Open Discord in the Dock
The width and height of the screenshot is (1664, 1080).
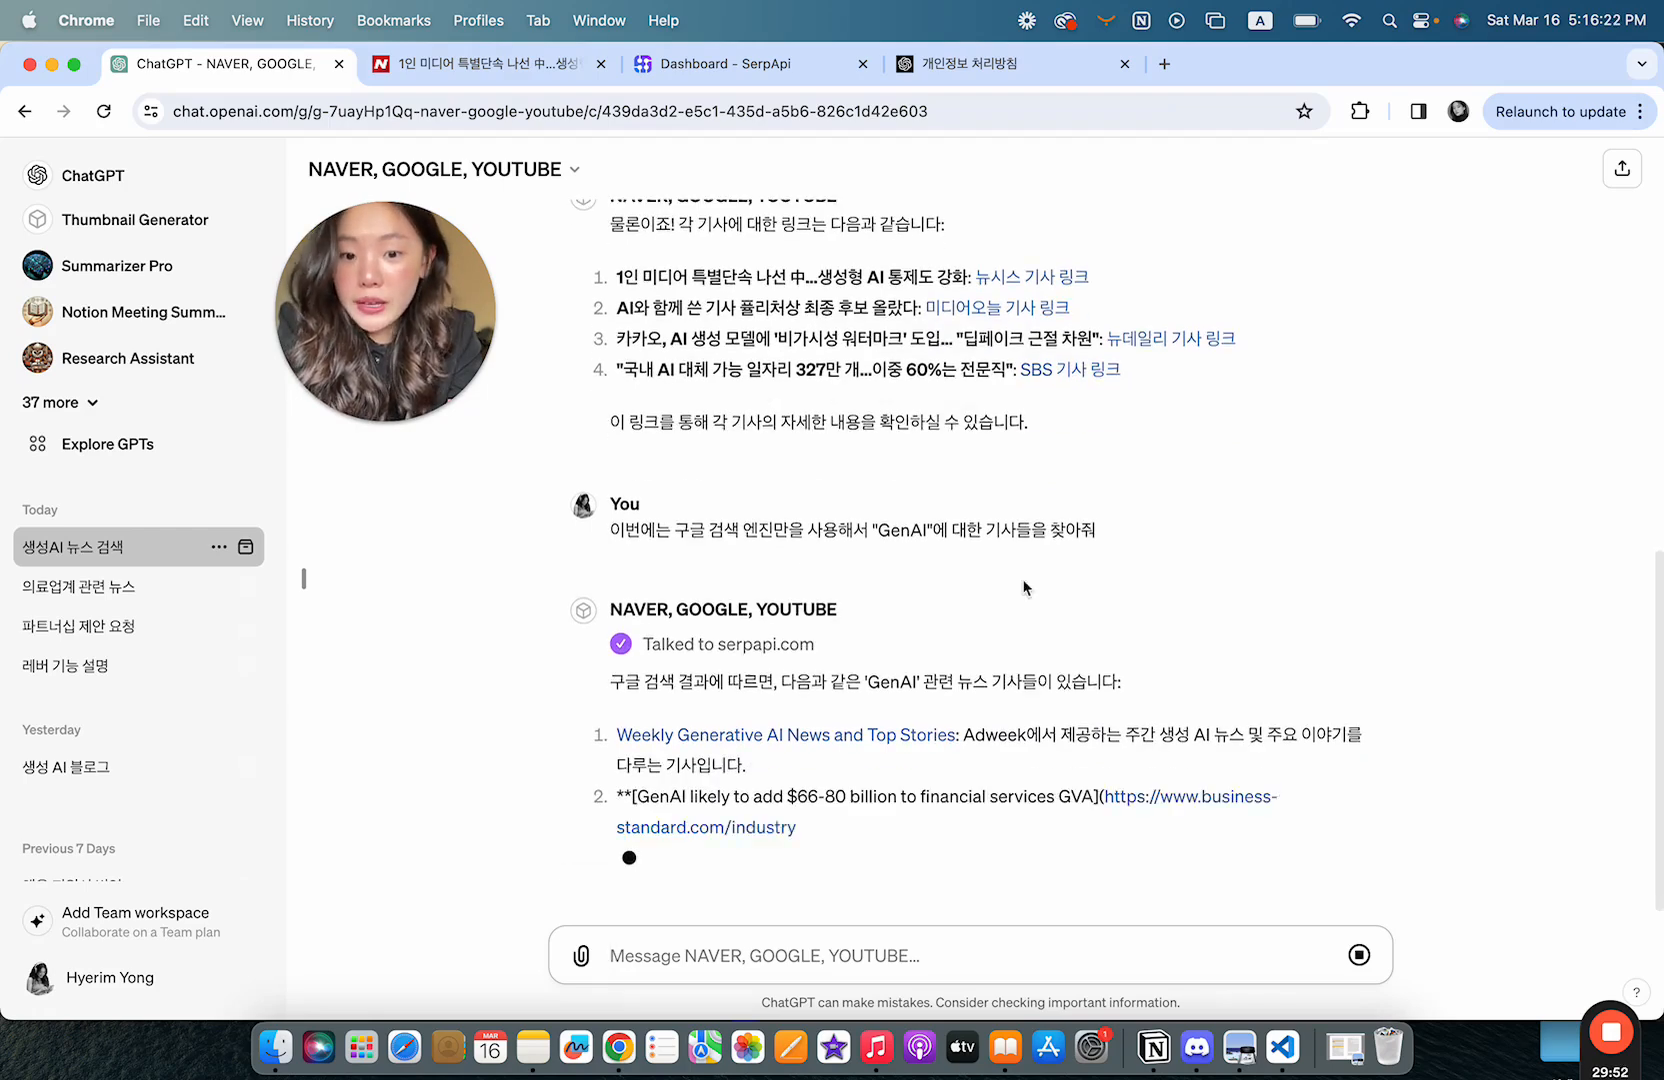(x=1197, y=1047)
